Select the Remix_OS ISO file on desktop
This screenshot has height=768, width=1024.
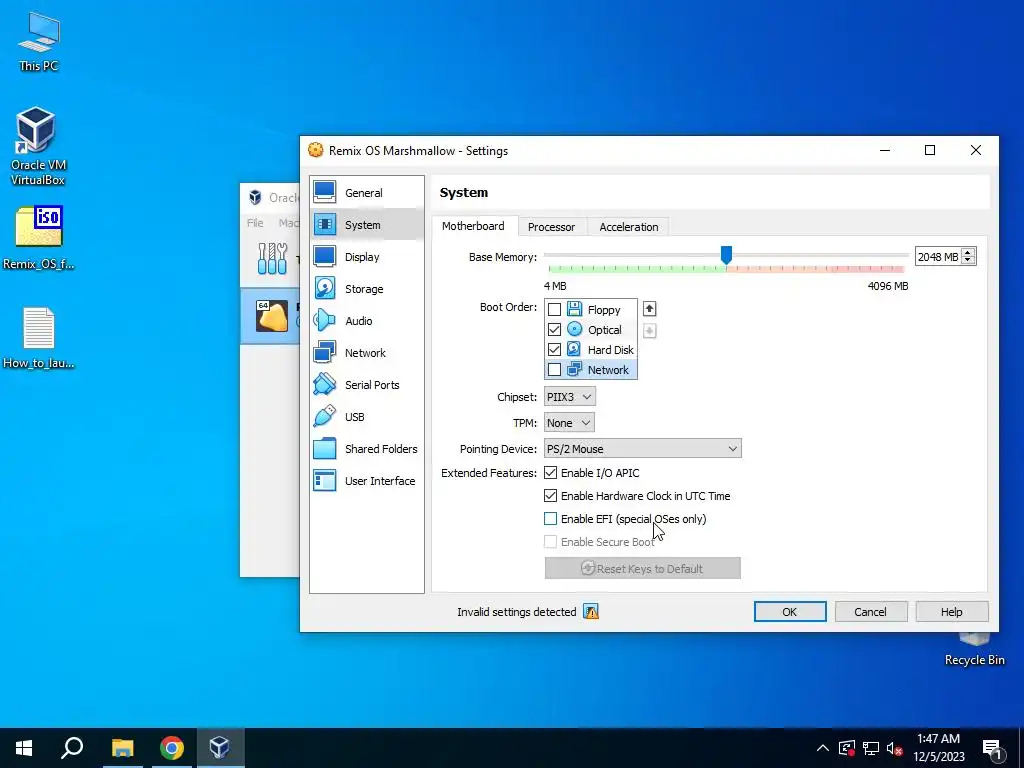click(39, 238)
